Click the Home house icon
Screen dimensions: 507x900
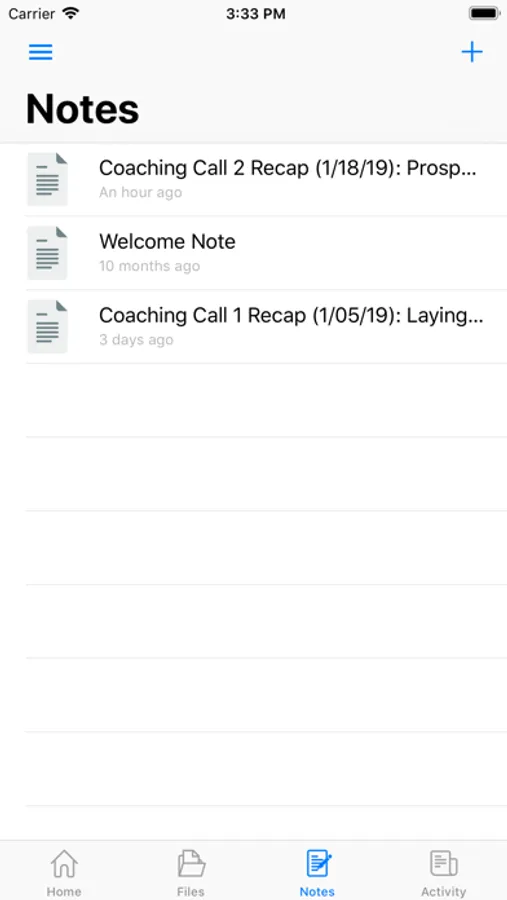tap(64, 863)
